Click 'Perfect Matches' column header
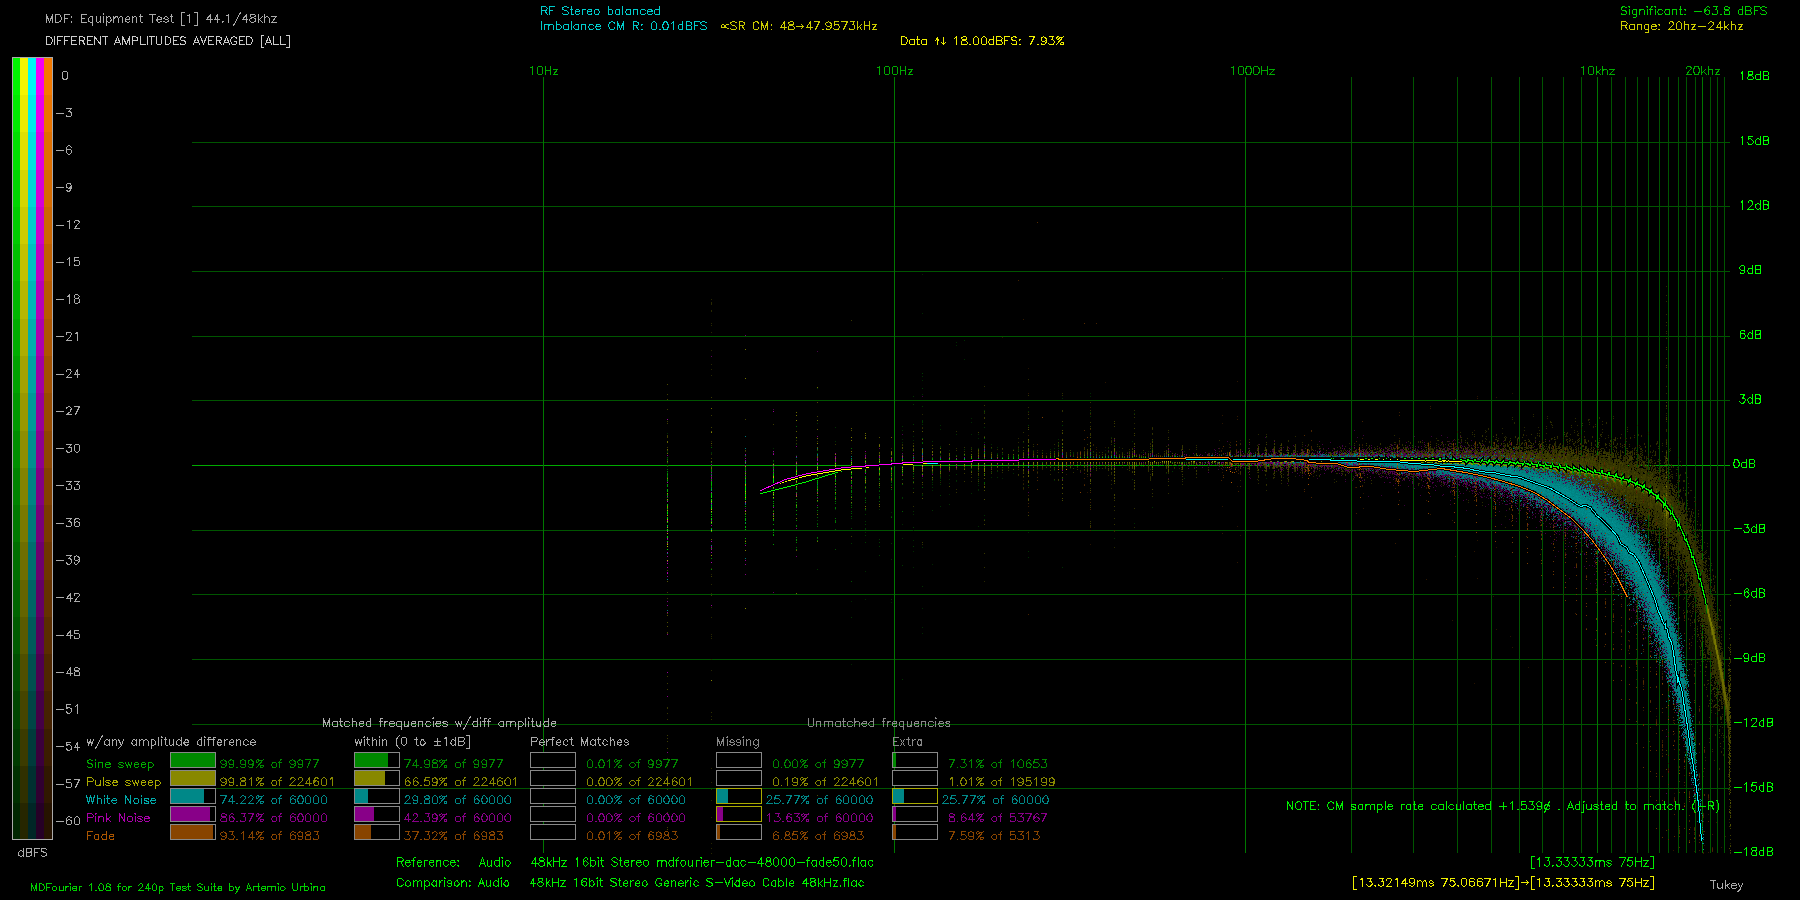1800x900 pixels. pyautogui.click(x=580, y=742)
